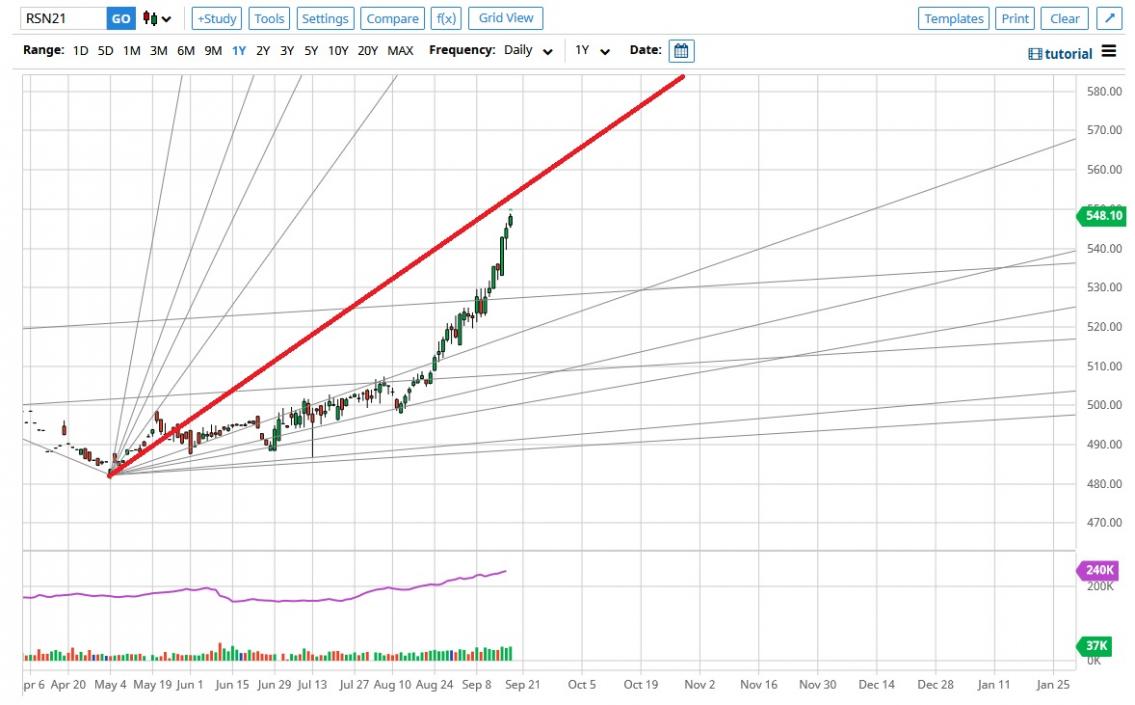Open the chart type candlestick selector

[x=156, y=18]
